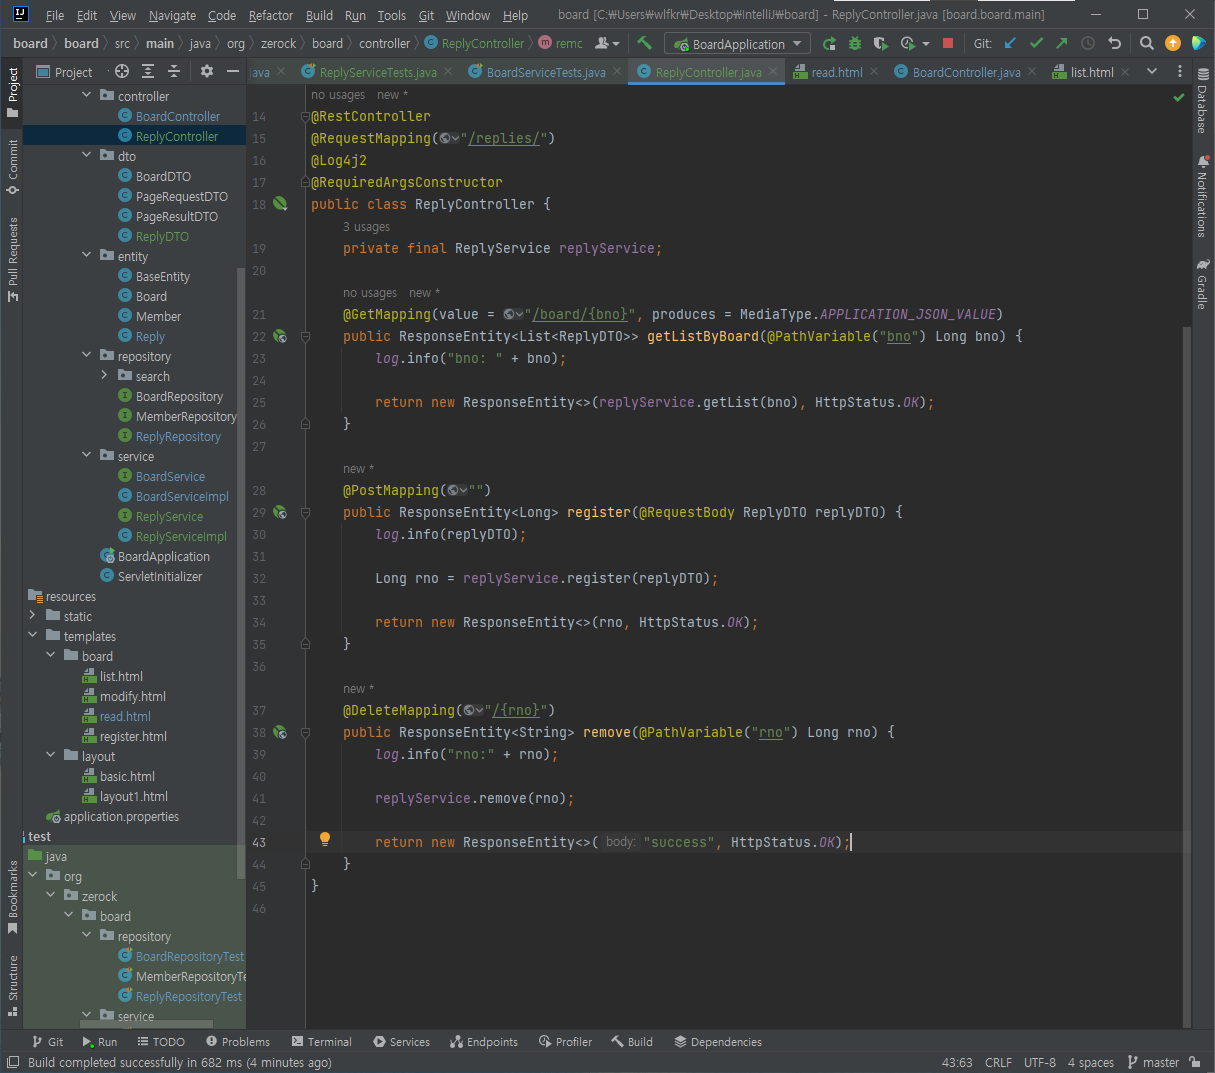This screenshot has height=1073, width=1215.
Task: Open the Project view selector dropdown
Action: click(64, 72)
